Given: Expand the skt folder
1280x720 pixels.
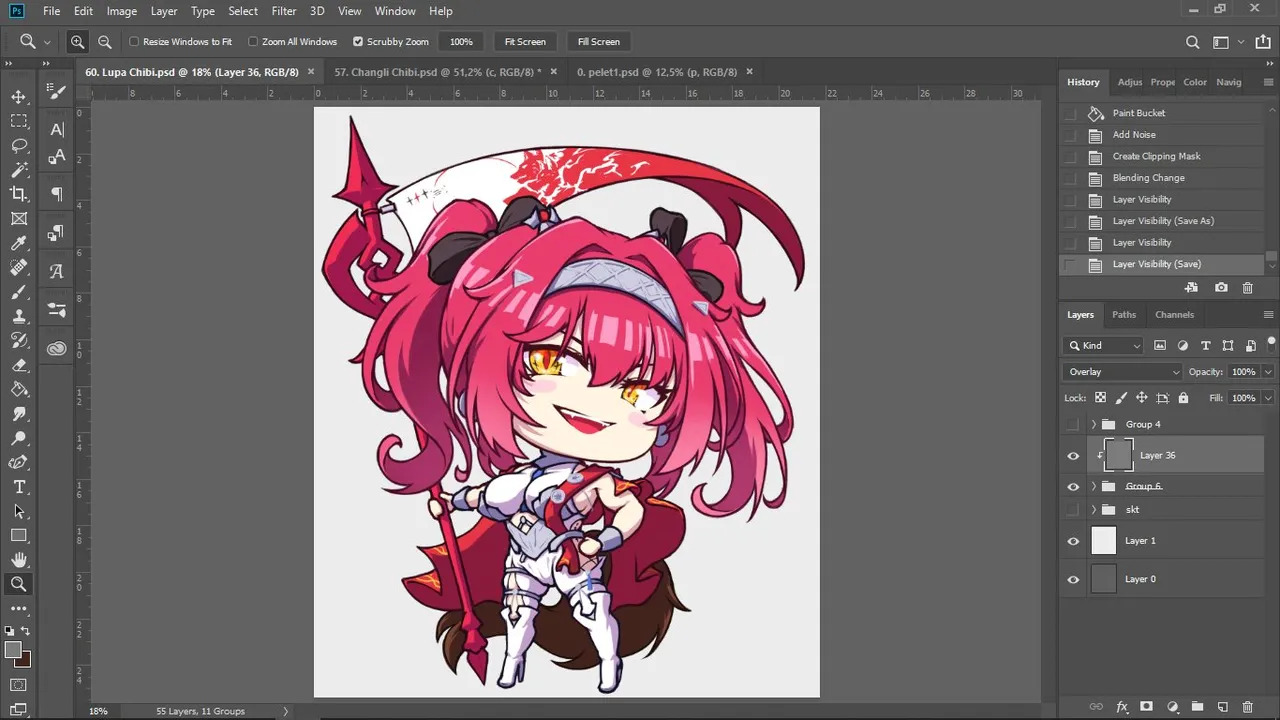Looking at the screenshot, I should (x=1093, y=510).
